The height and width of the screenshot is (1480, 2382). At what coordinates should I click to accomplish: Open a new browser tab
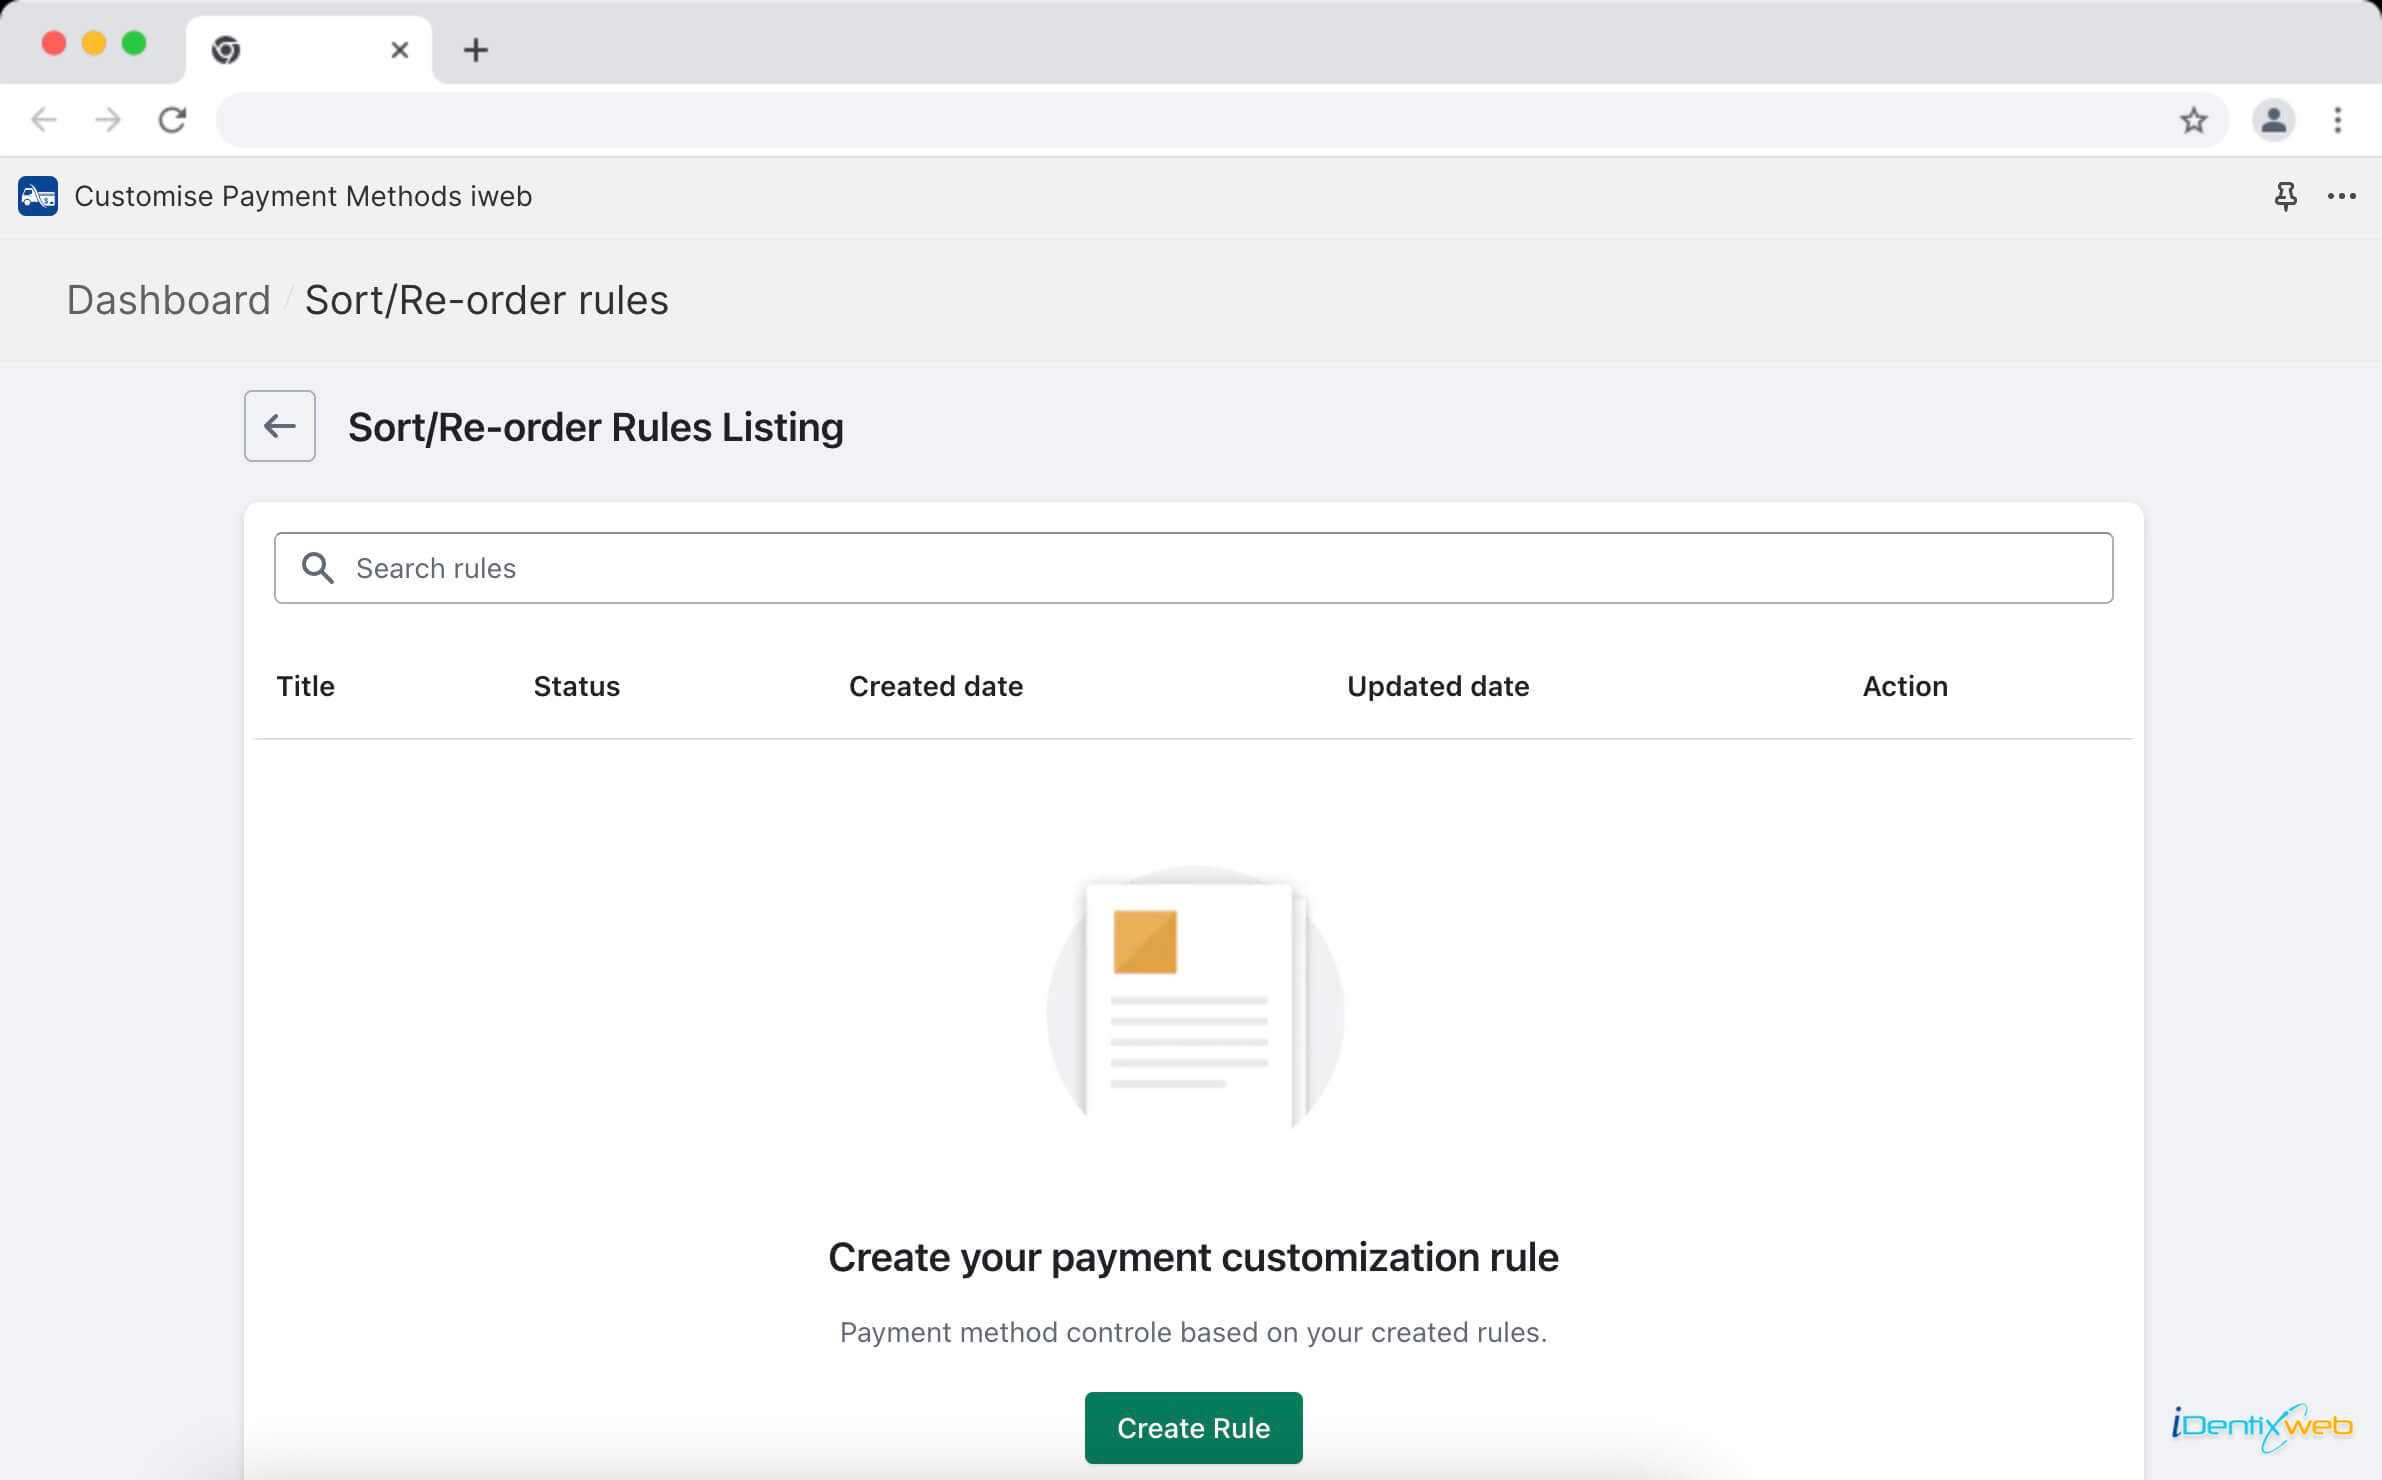coord(476,50)
